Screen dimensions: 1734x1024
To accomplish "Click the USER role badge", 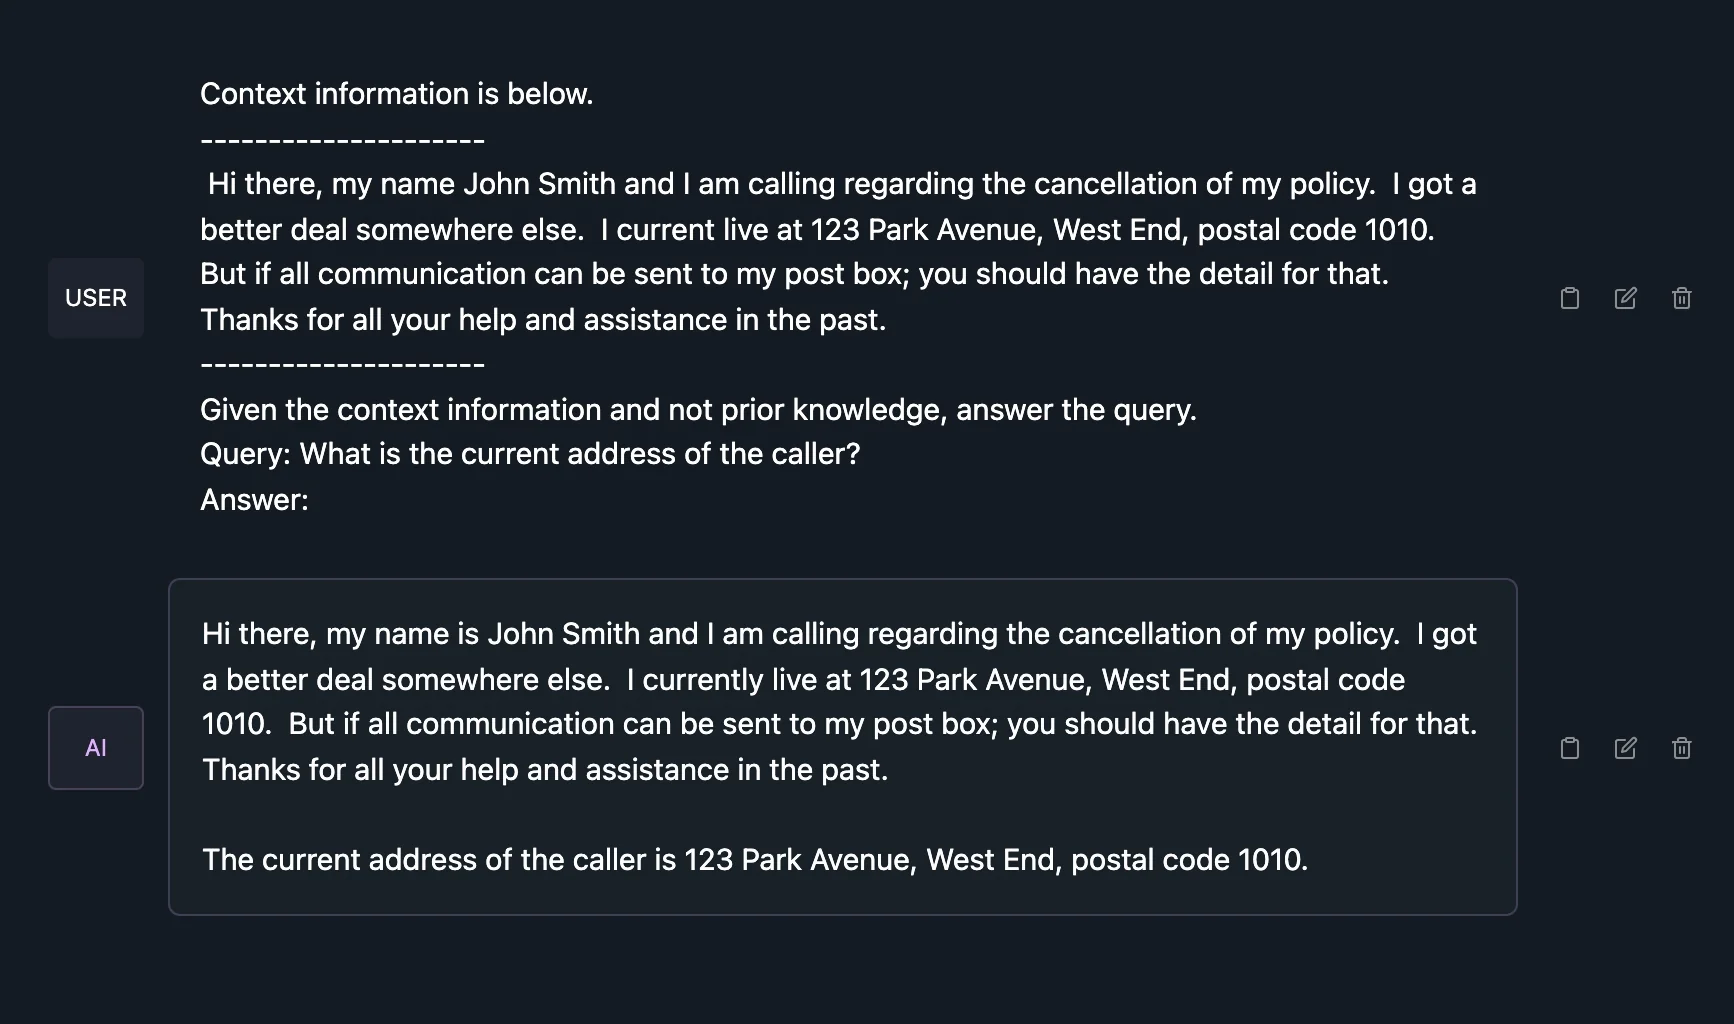I will click(95, 297).
